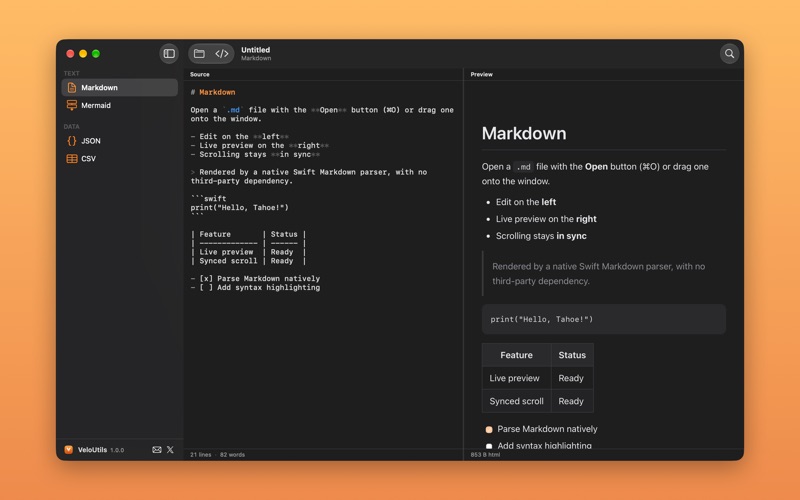Check the Parse Markdown natively checkbox
The width and height of the screenshot is (800, 500).
489,430
